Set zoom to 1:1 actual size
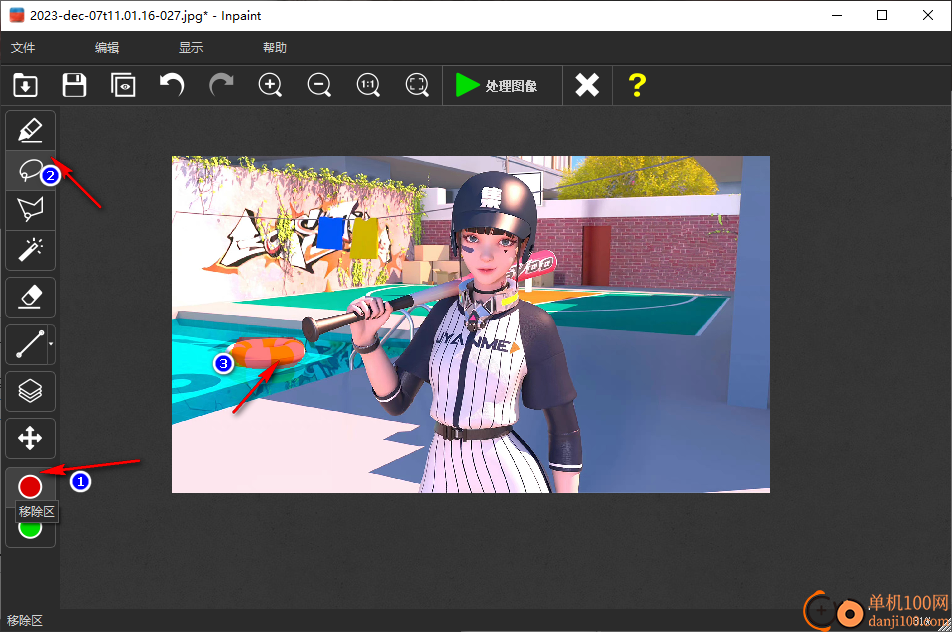 [368, 85]
